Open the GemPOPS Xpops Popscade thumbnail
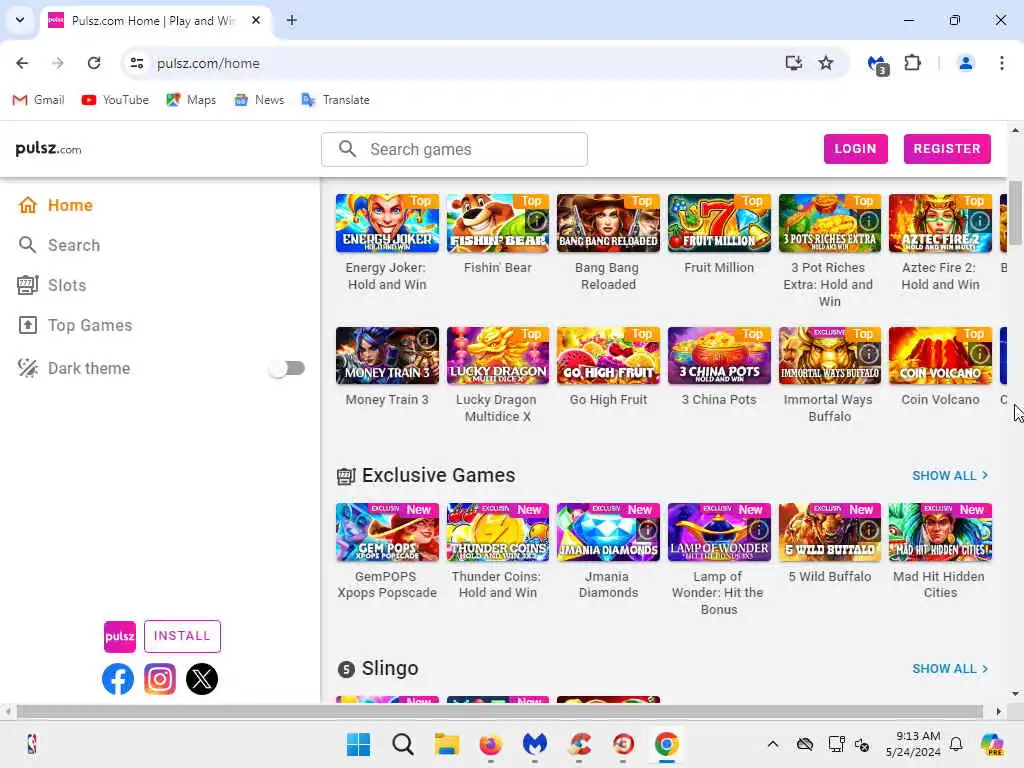Screen dimensions: 1024x768 pyautogui.click(x=387, y=532)
